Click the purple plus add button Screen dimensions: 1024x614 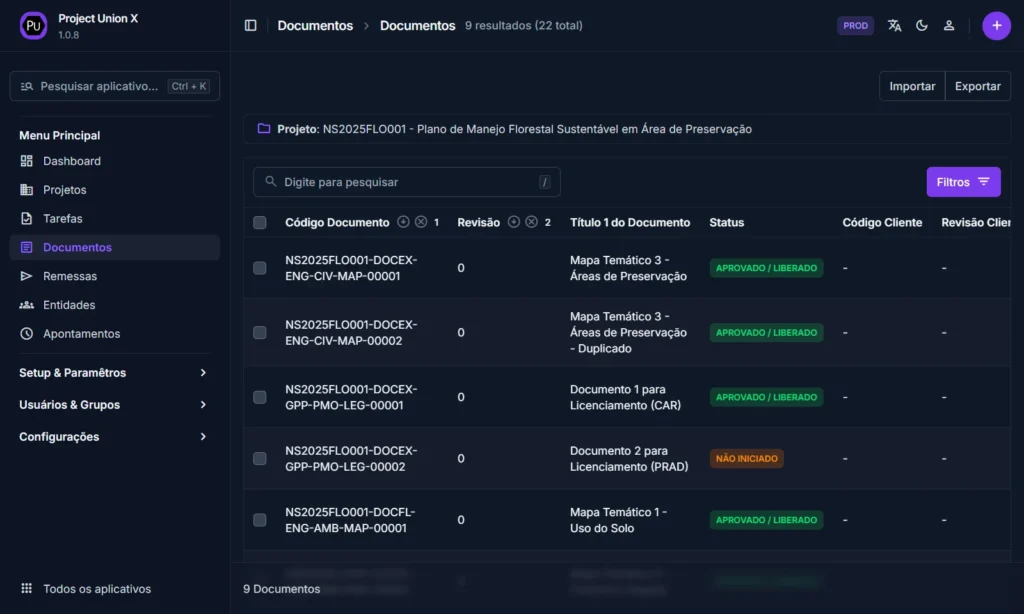click(x=996, y=26)
